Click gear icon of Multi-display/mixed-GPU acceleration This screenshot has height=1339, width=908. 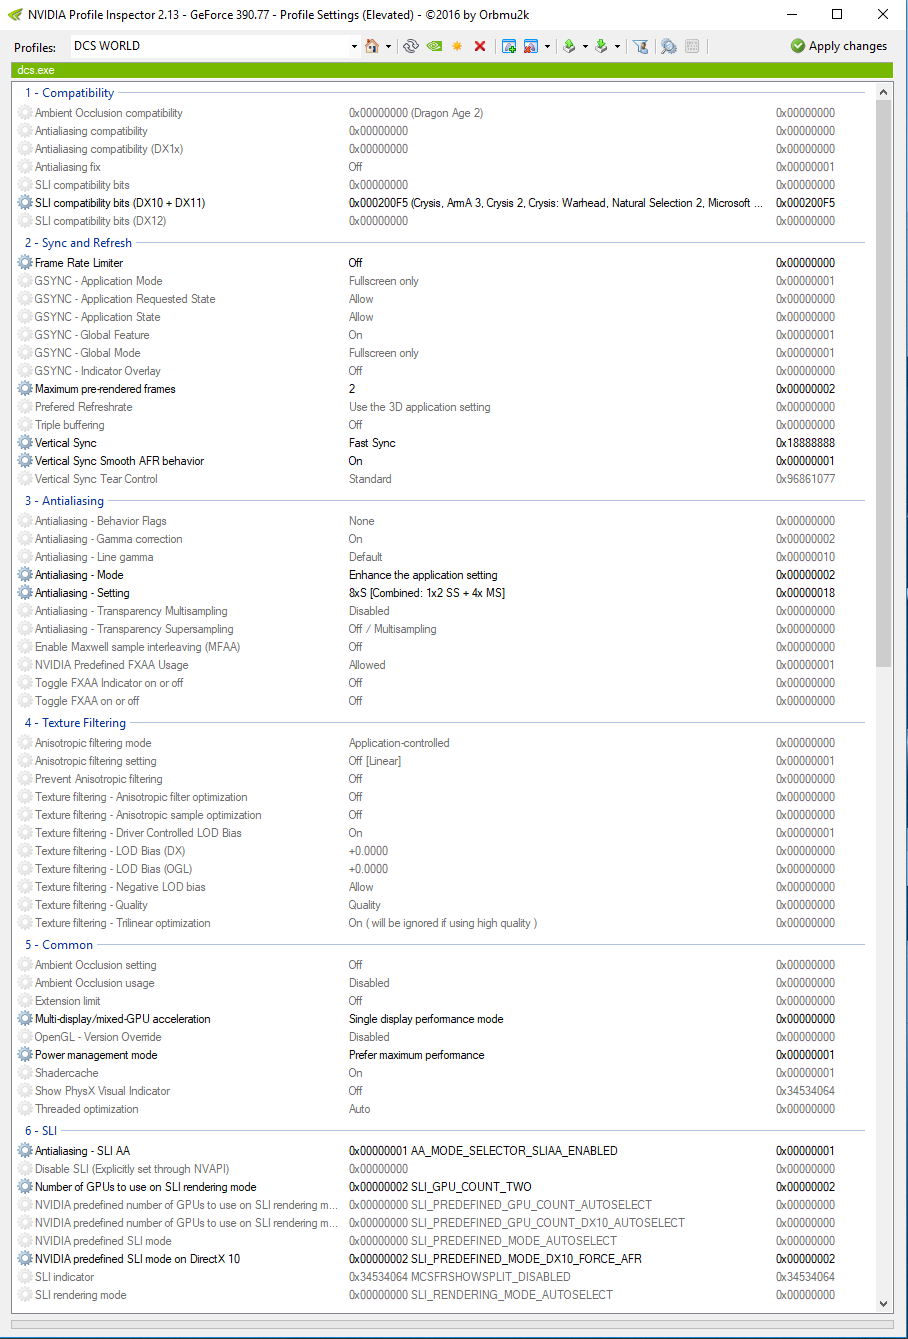[25, 1019]
